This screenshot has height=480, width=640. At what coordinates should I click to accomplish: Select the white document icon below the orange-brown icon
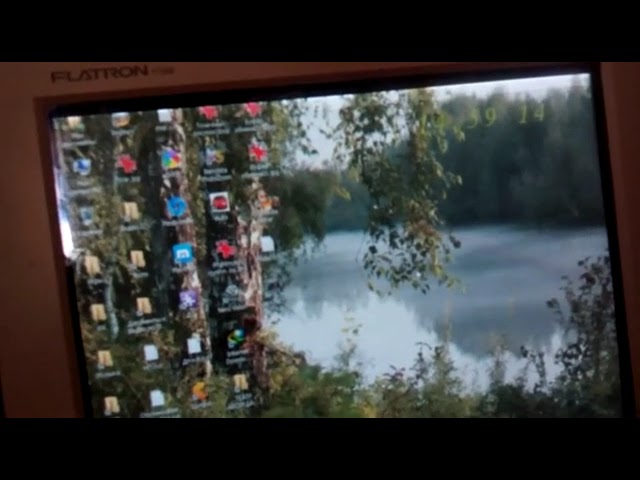click(x=267, y=244)
